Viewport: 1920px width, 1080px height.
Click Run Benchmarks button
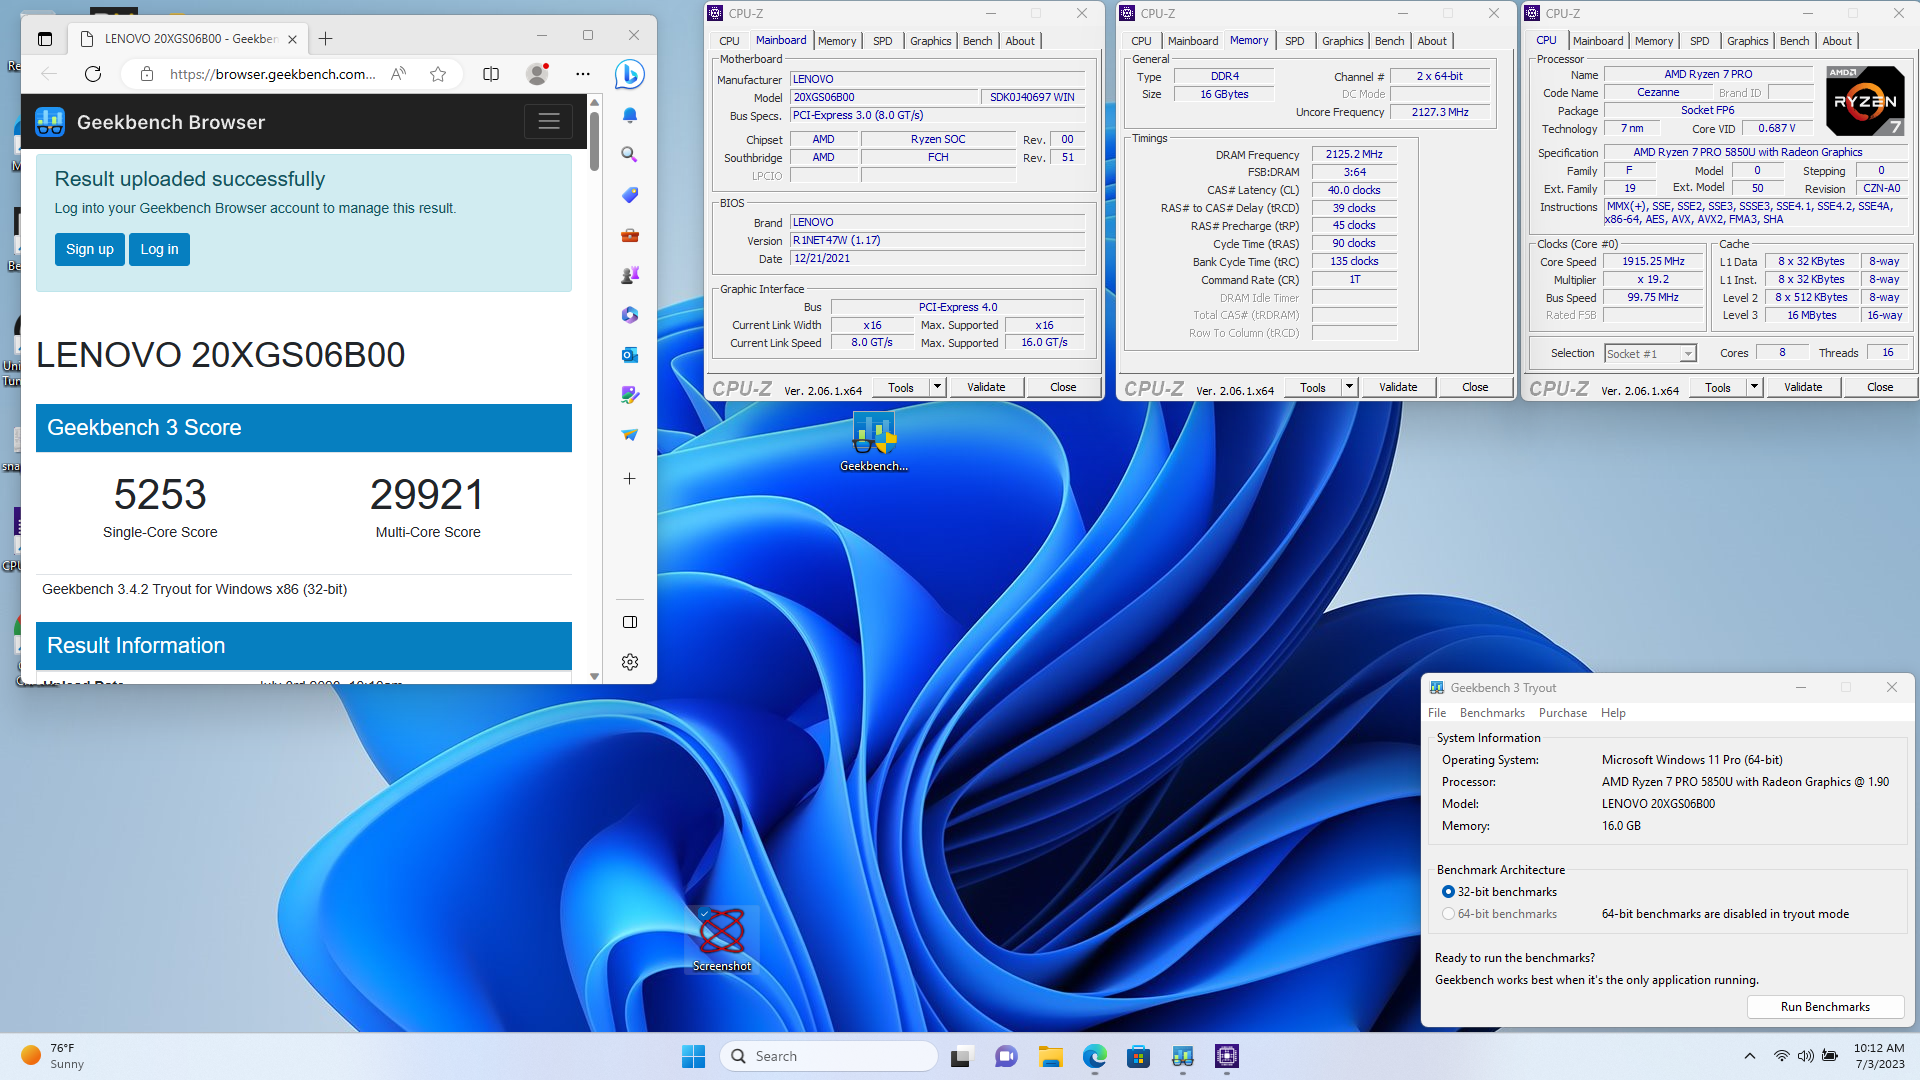(x=1825, y=1007)
